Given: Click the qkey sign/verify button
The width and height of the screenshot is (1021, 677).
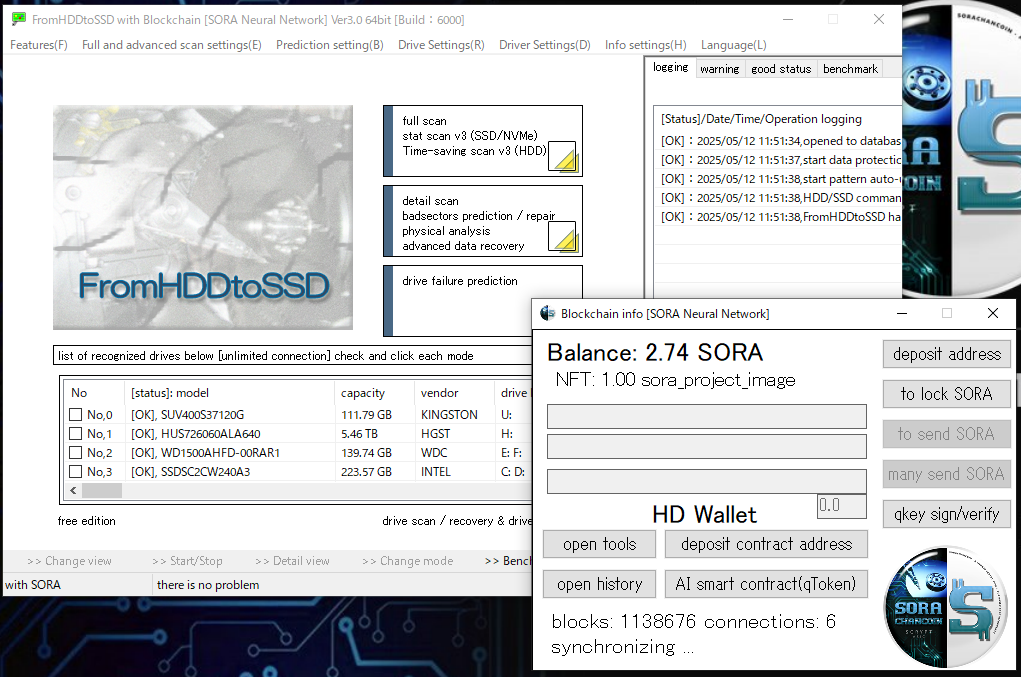Looking at the screenshot, I should (947, 514).
